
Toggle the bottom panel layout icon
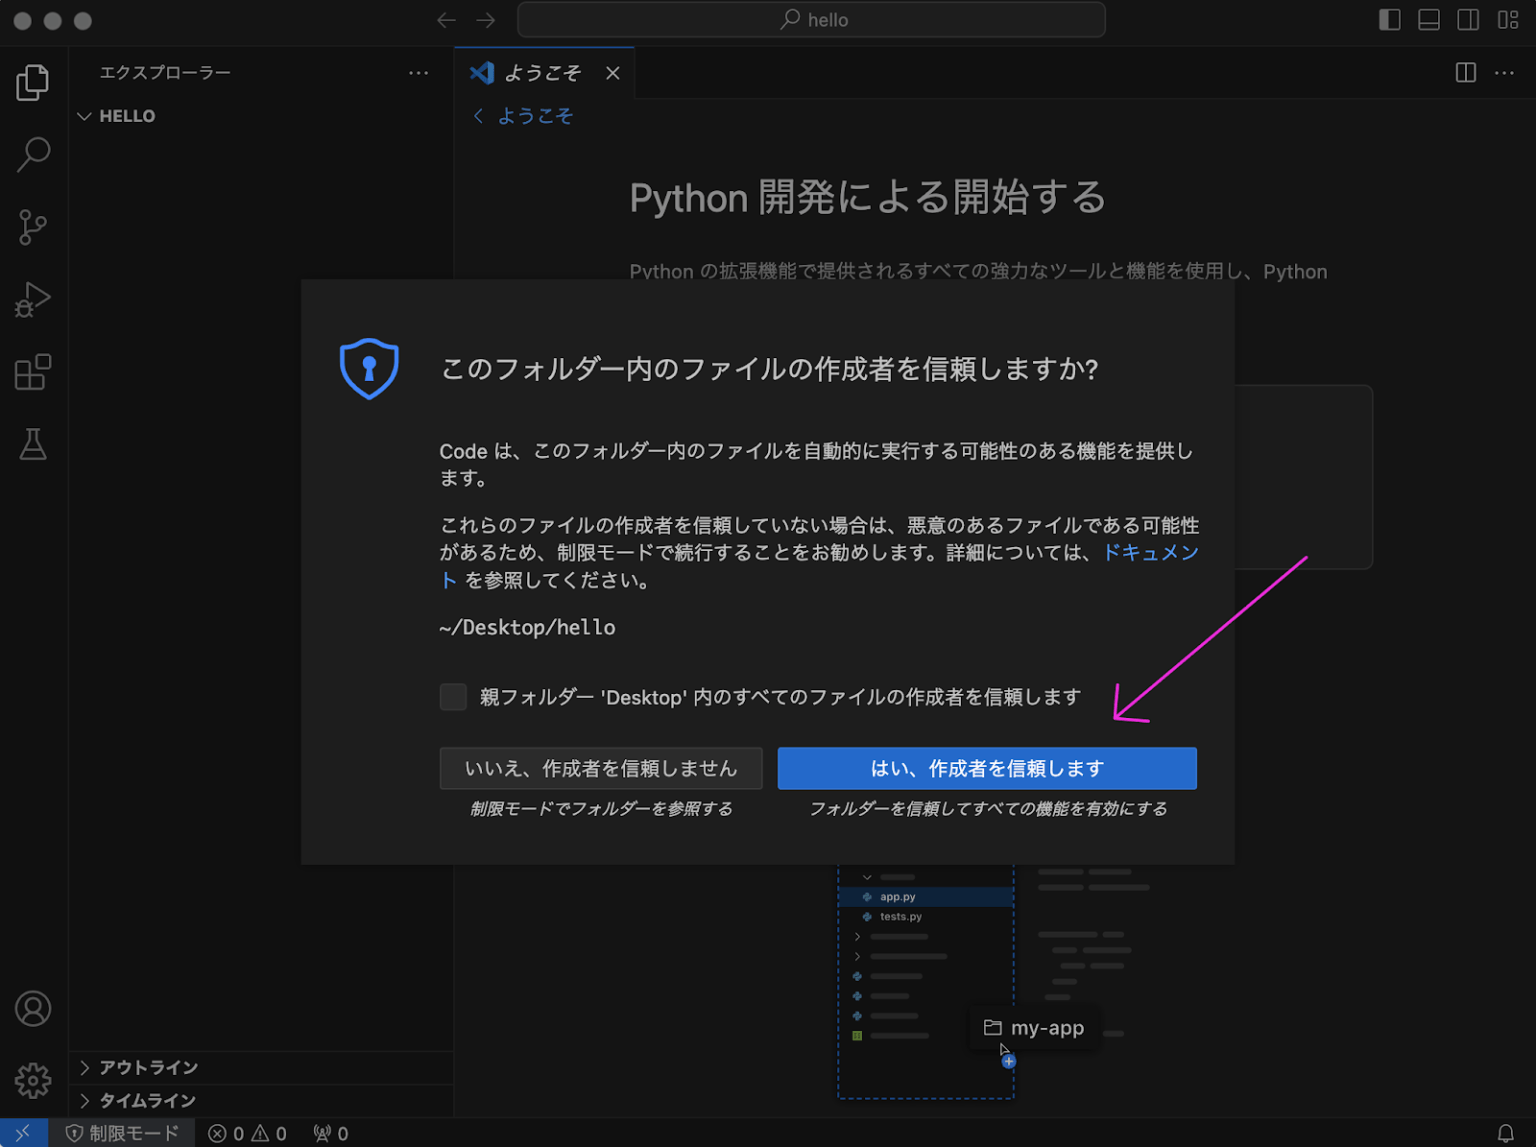(x=1429, y=20)
